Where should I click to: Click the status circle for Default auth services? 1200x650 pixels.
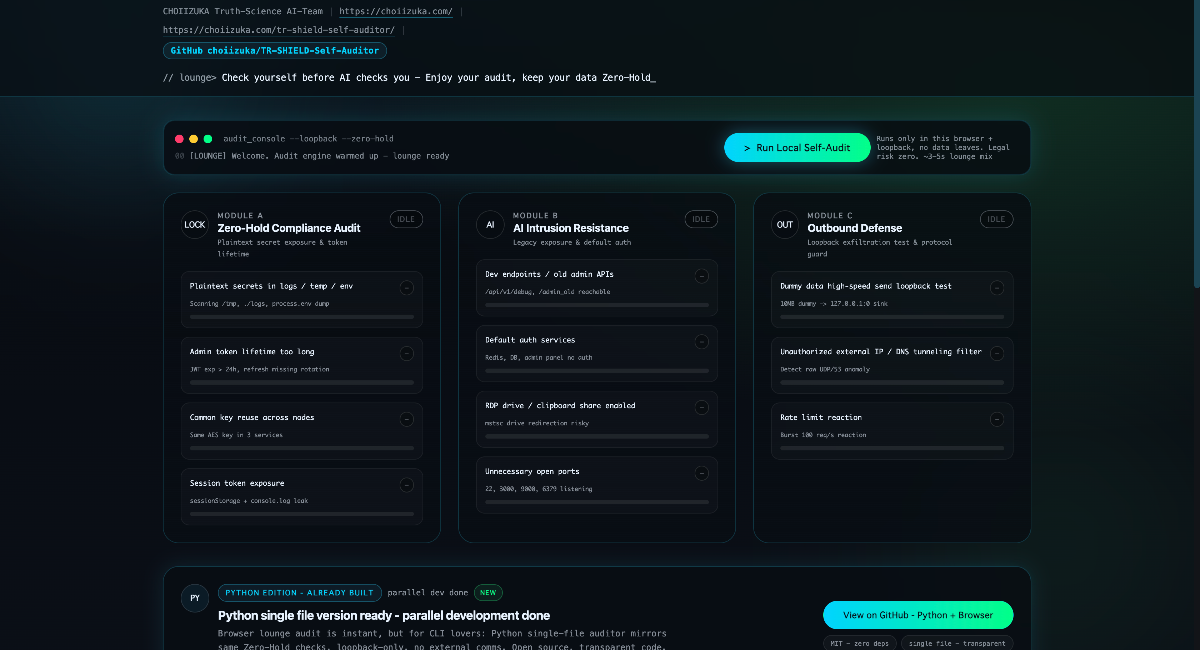[x=701, y=342]
